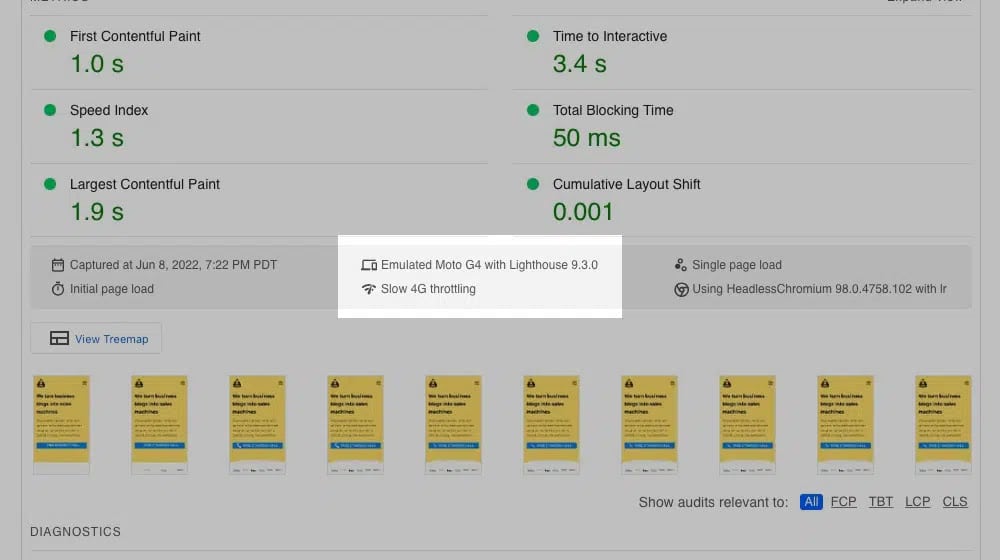Click the Initial page load text
1000x560 pixels.
tap(112, 289)
